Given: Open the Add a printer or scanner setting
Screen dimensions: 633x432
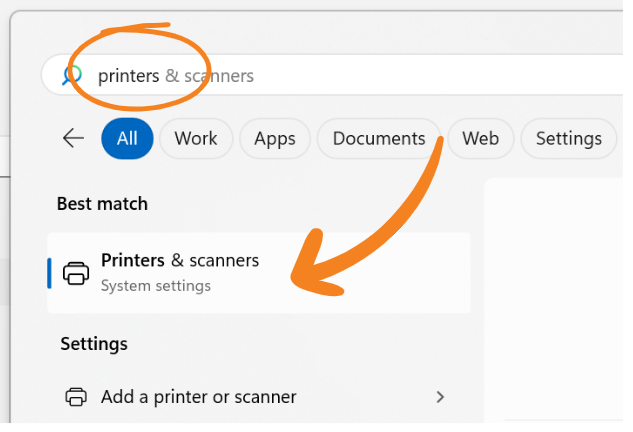Looking at the screenshot, I should click(x=255, y=397).
